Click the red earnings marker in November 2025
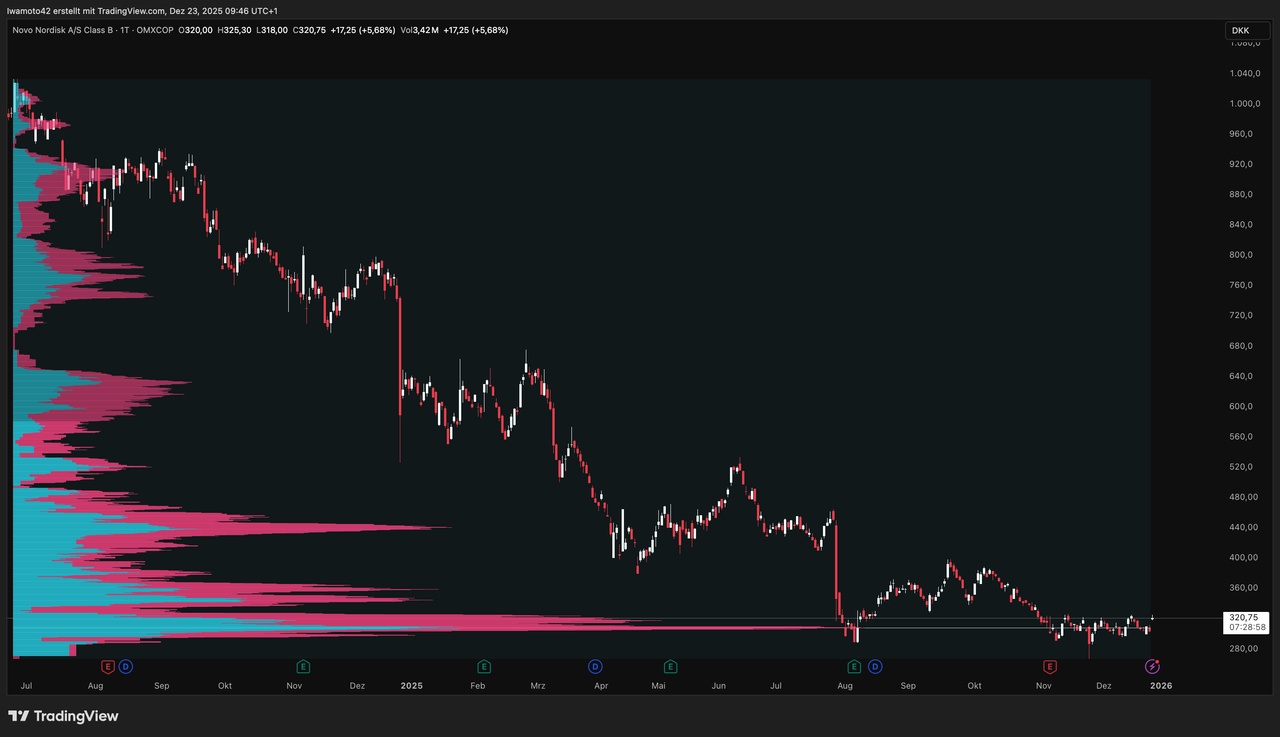 1050,666
